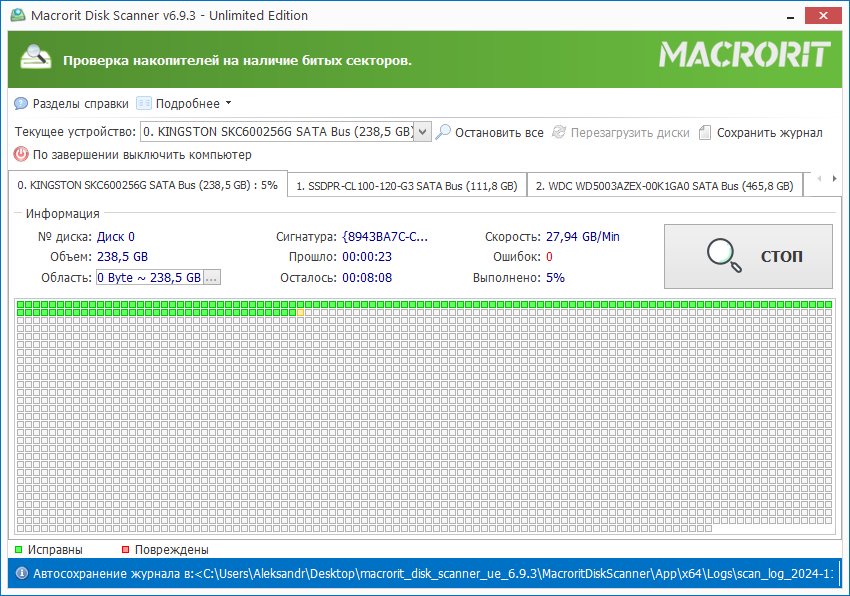Click the Выполнено value 5%
Screen dimensions: 850x596
click(x=555, y=278)
